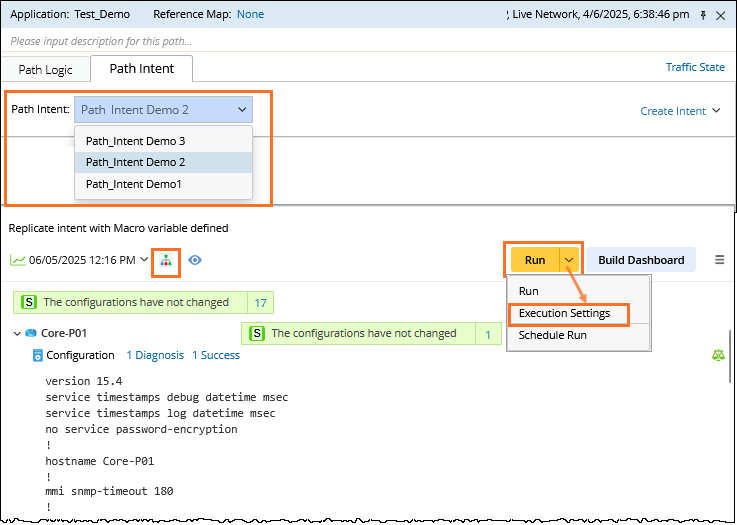Click the S status icon in Core-P01 banner
This screenshot has height=525, width=737.
tap(257, 333)
